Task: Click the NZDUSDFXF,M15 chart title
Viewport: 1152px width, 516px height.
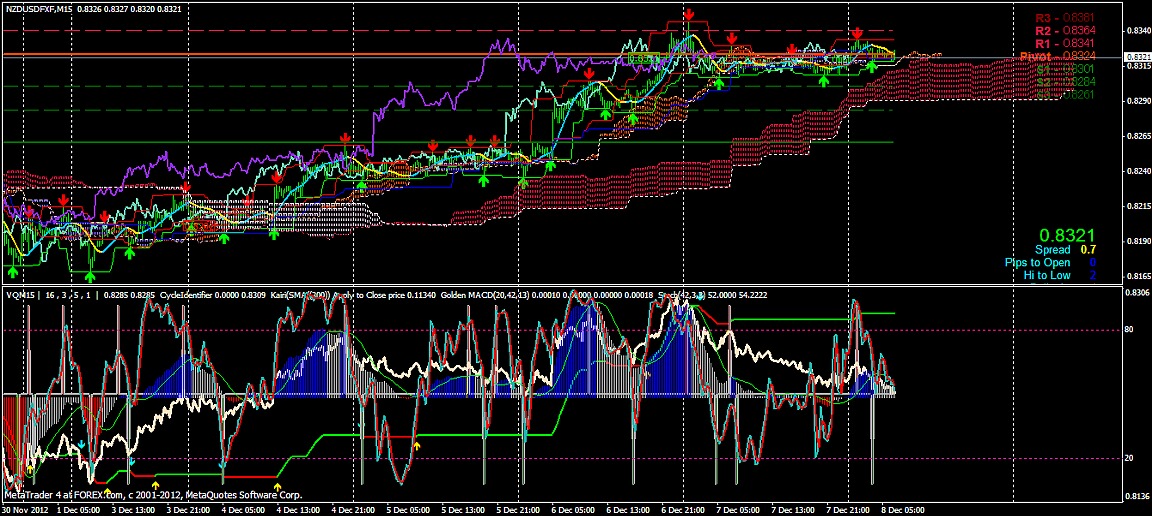Action: click(37, 8)
